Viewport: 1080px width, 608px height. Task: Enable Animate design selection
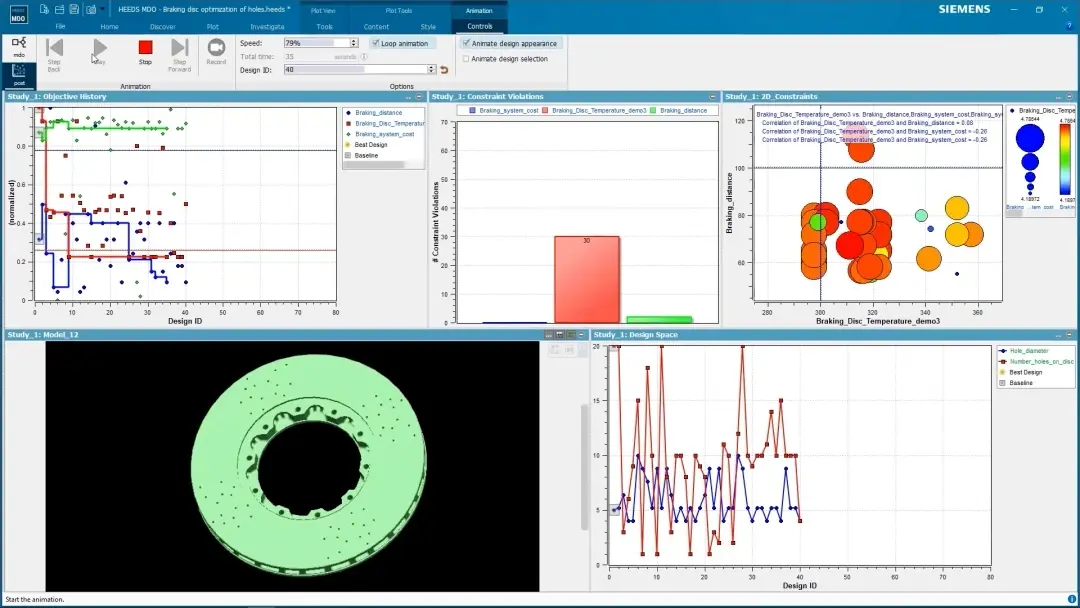point(466,59)
